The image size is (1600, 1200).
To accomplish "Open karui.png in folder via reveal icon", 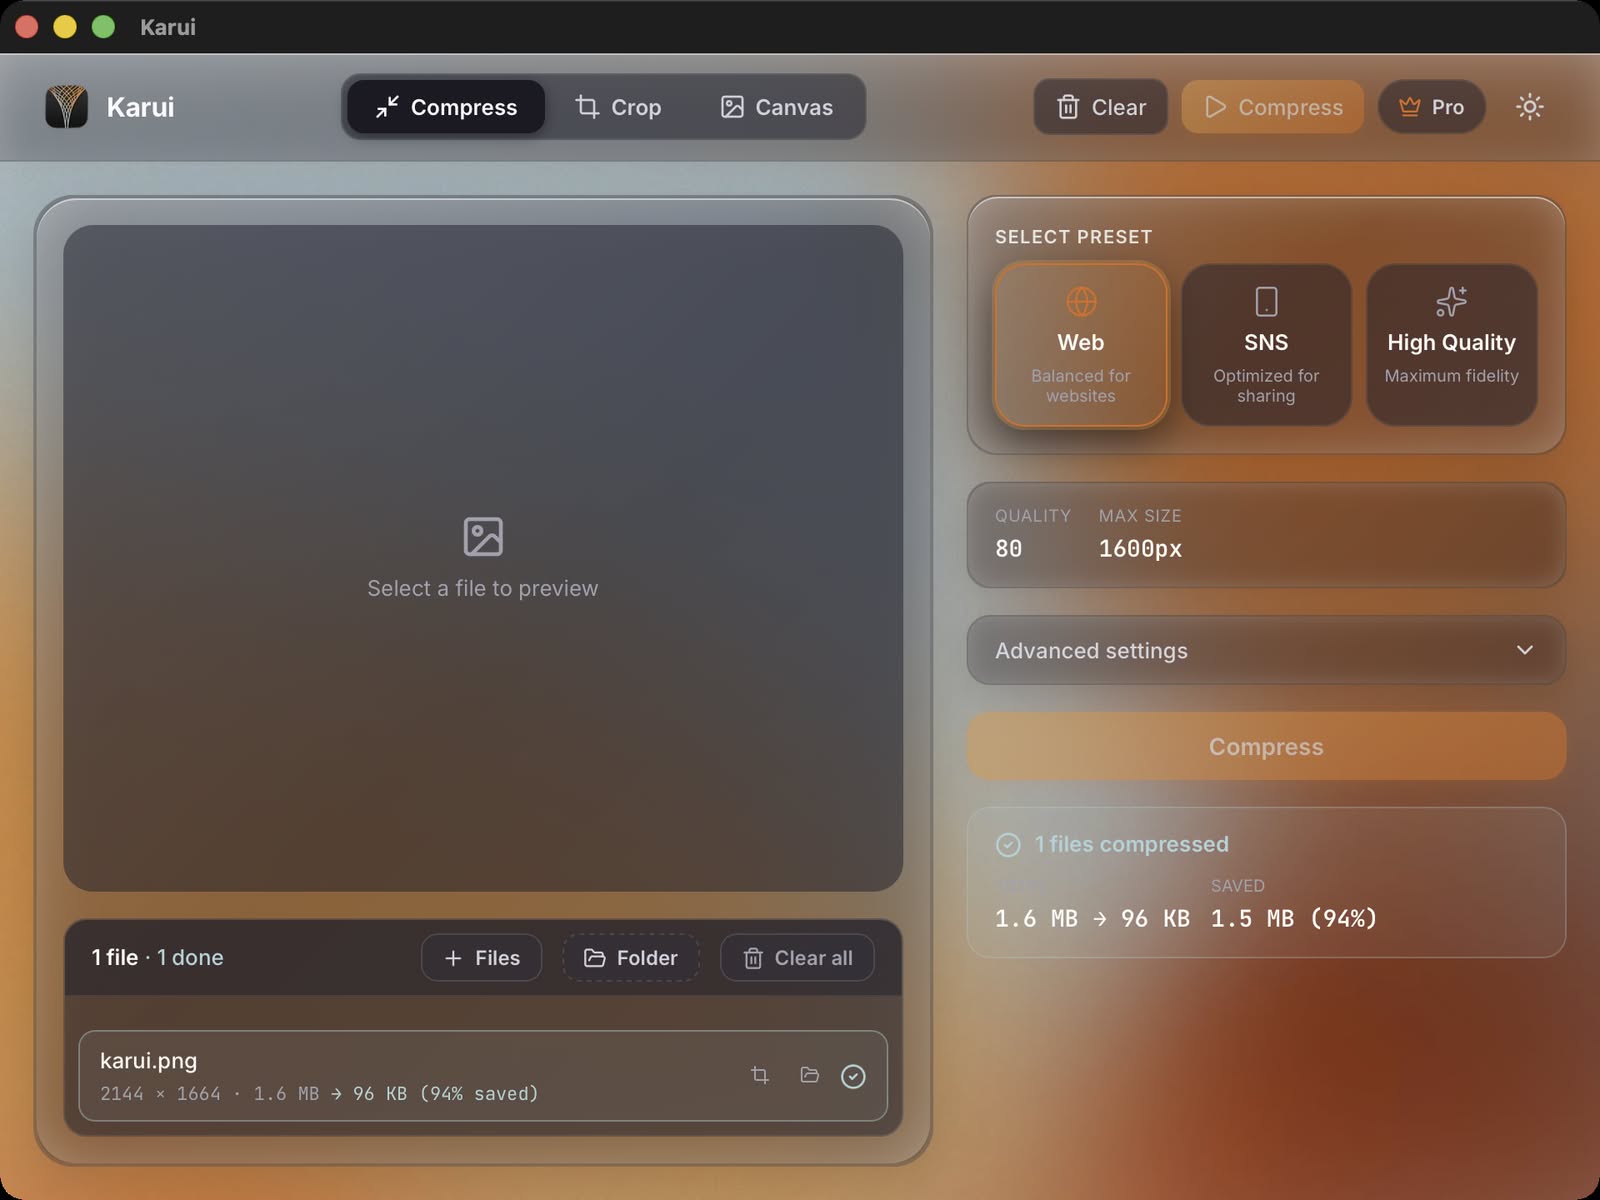I will point(809,1075).
